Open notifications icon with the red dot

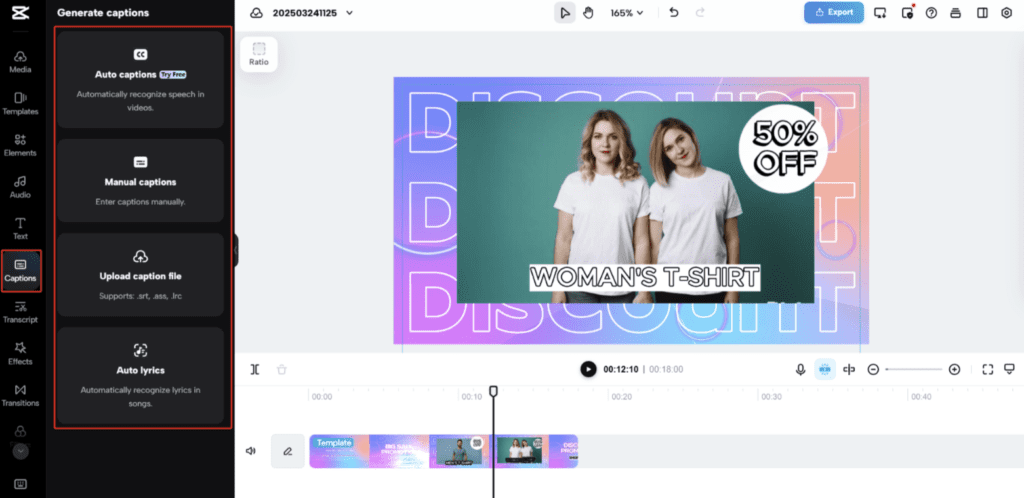906,12
